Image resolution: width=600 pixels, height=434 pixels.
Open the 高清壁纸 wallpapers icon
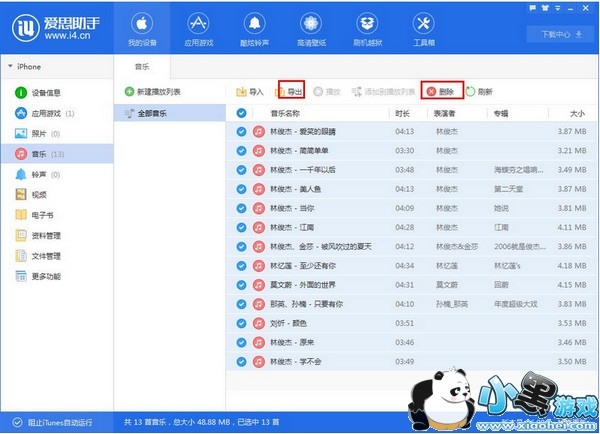click(x=311, y=29)
